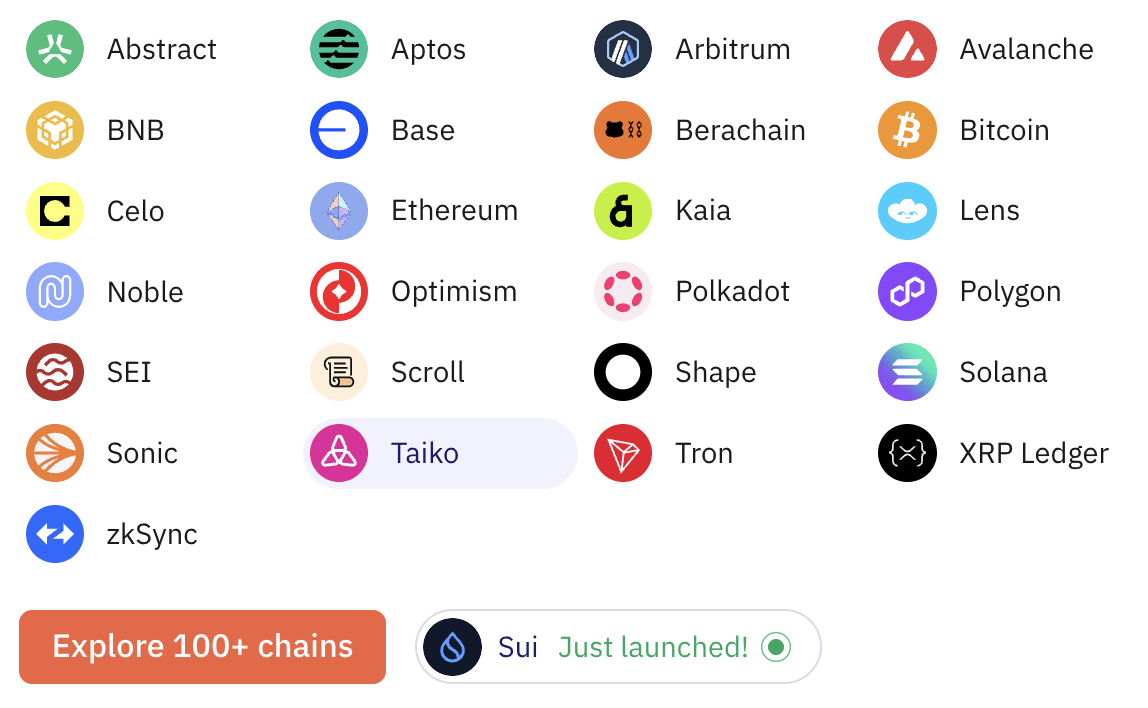
Task: Click the Bitcoin orange icon
Action: pos(907,130)
